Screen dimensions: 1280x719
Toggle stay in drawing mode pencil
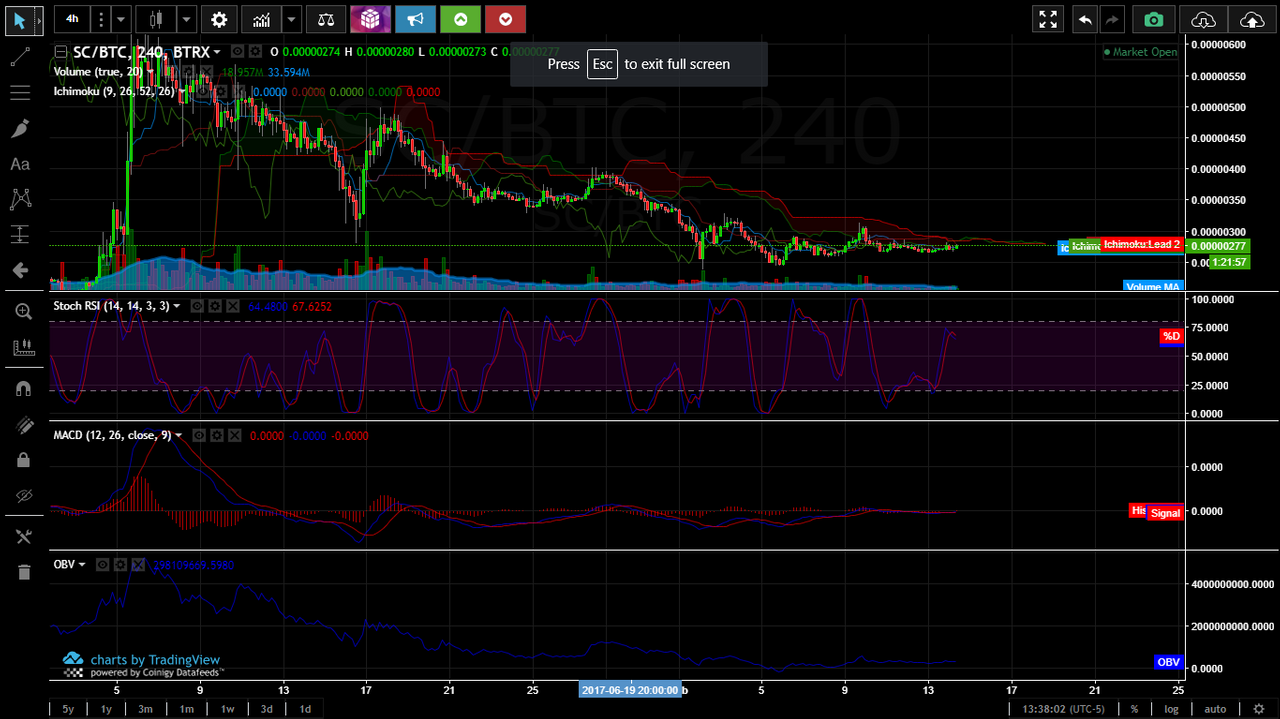pos(23,425)
